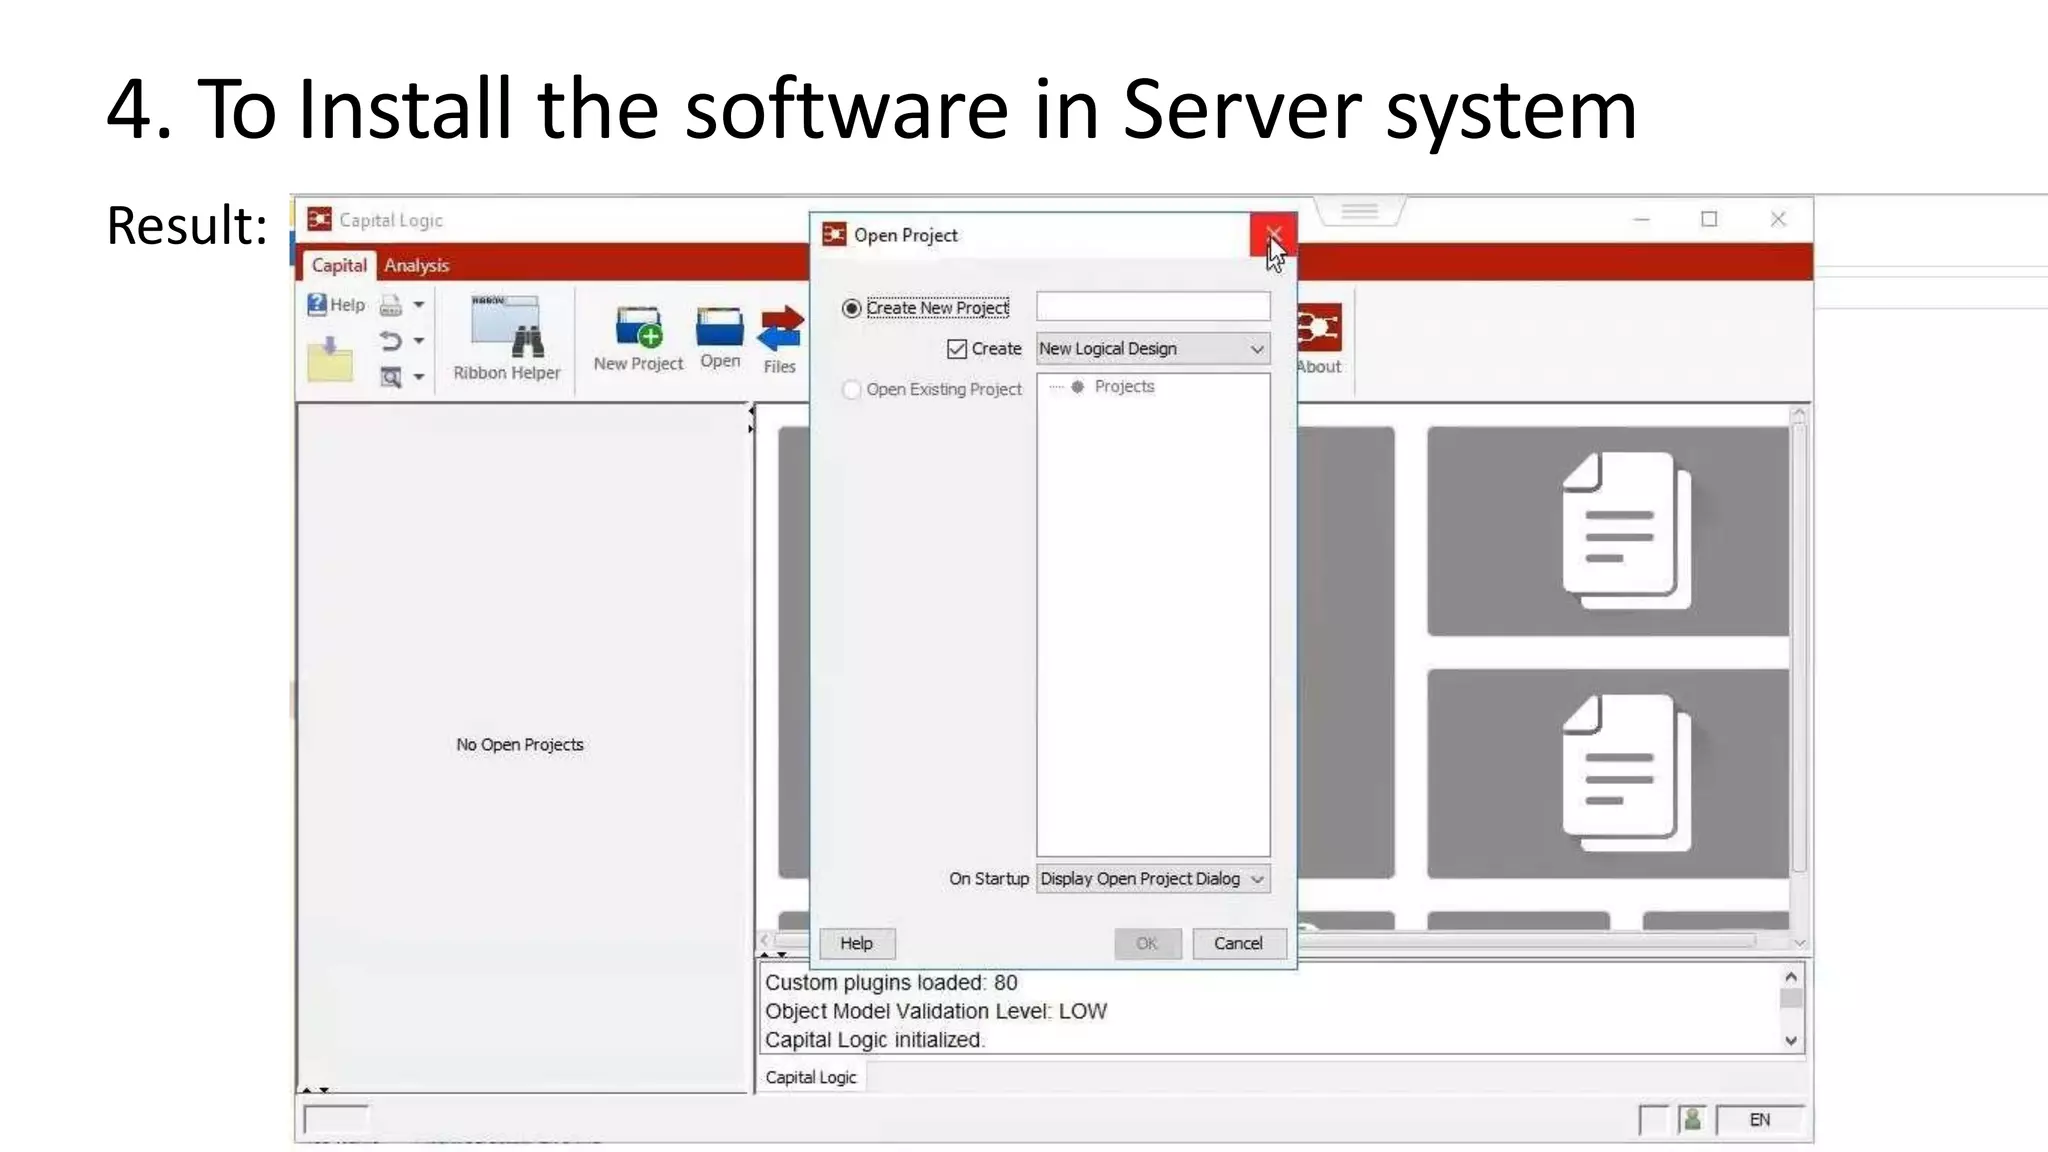Open the print options dropdown arrow
The width and height of the screenshot is (2048, 1152).
click(x=419, y=304)
